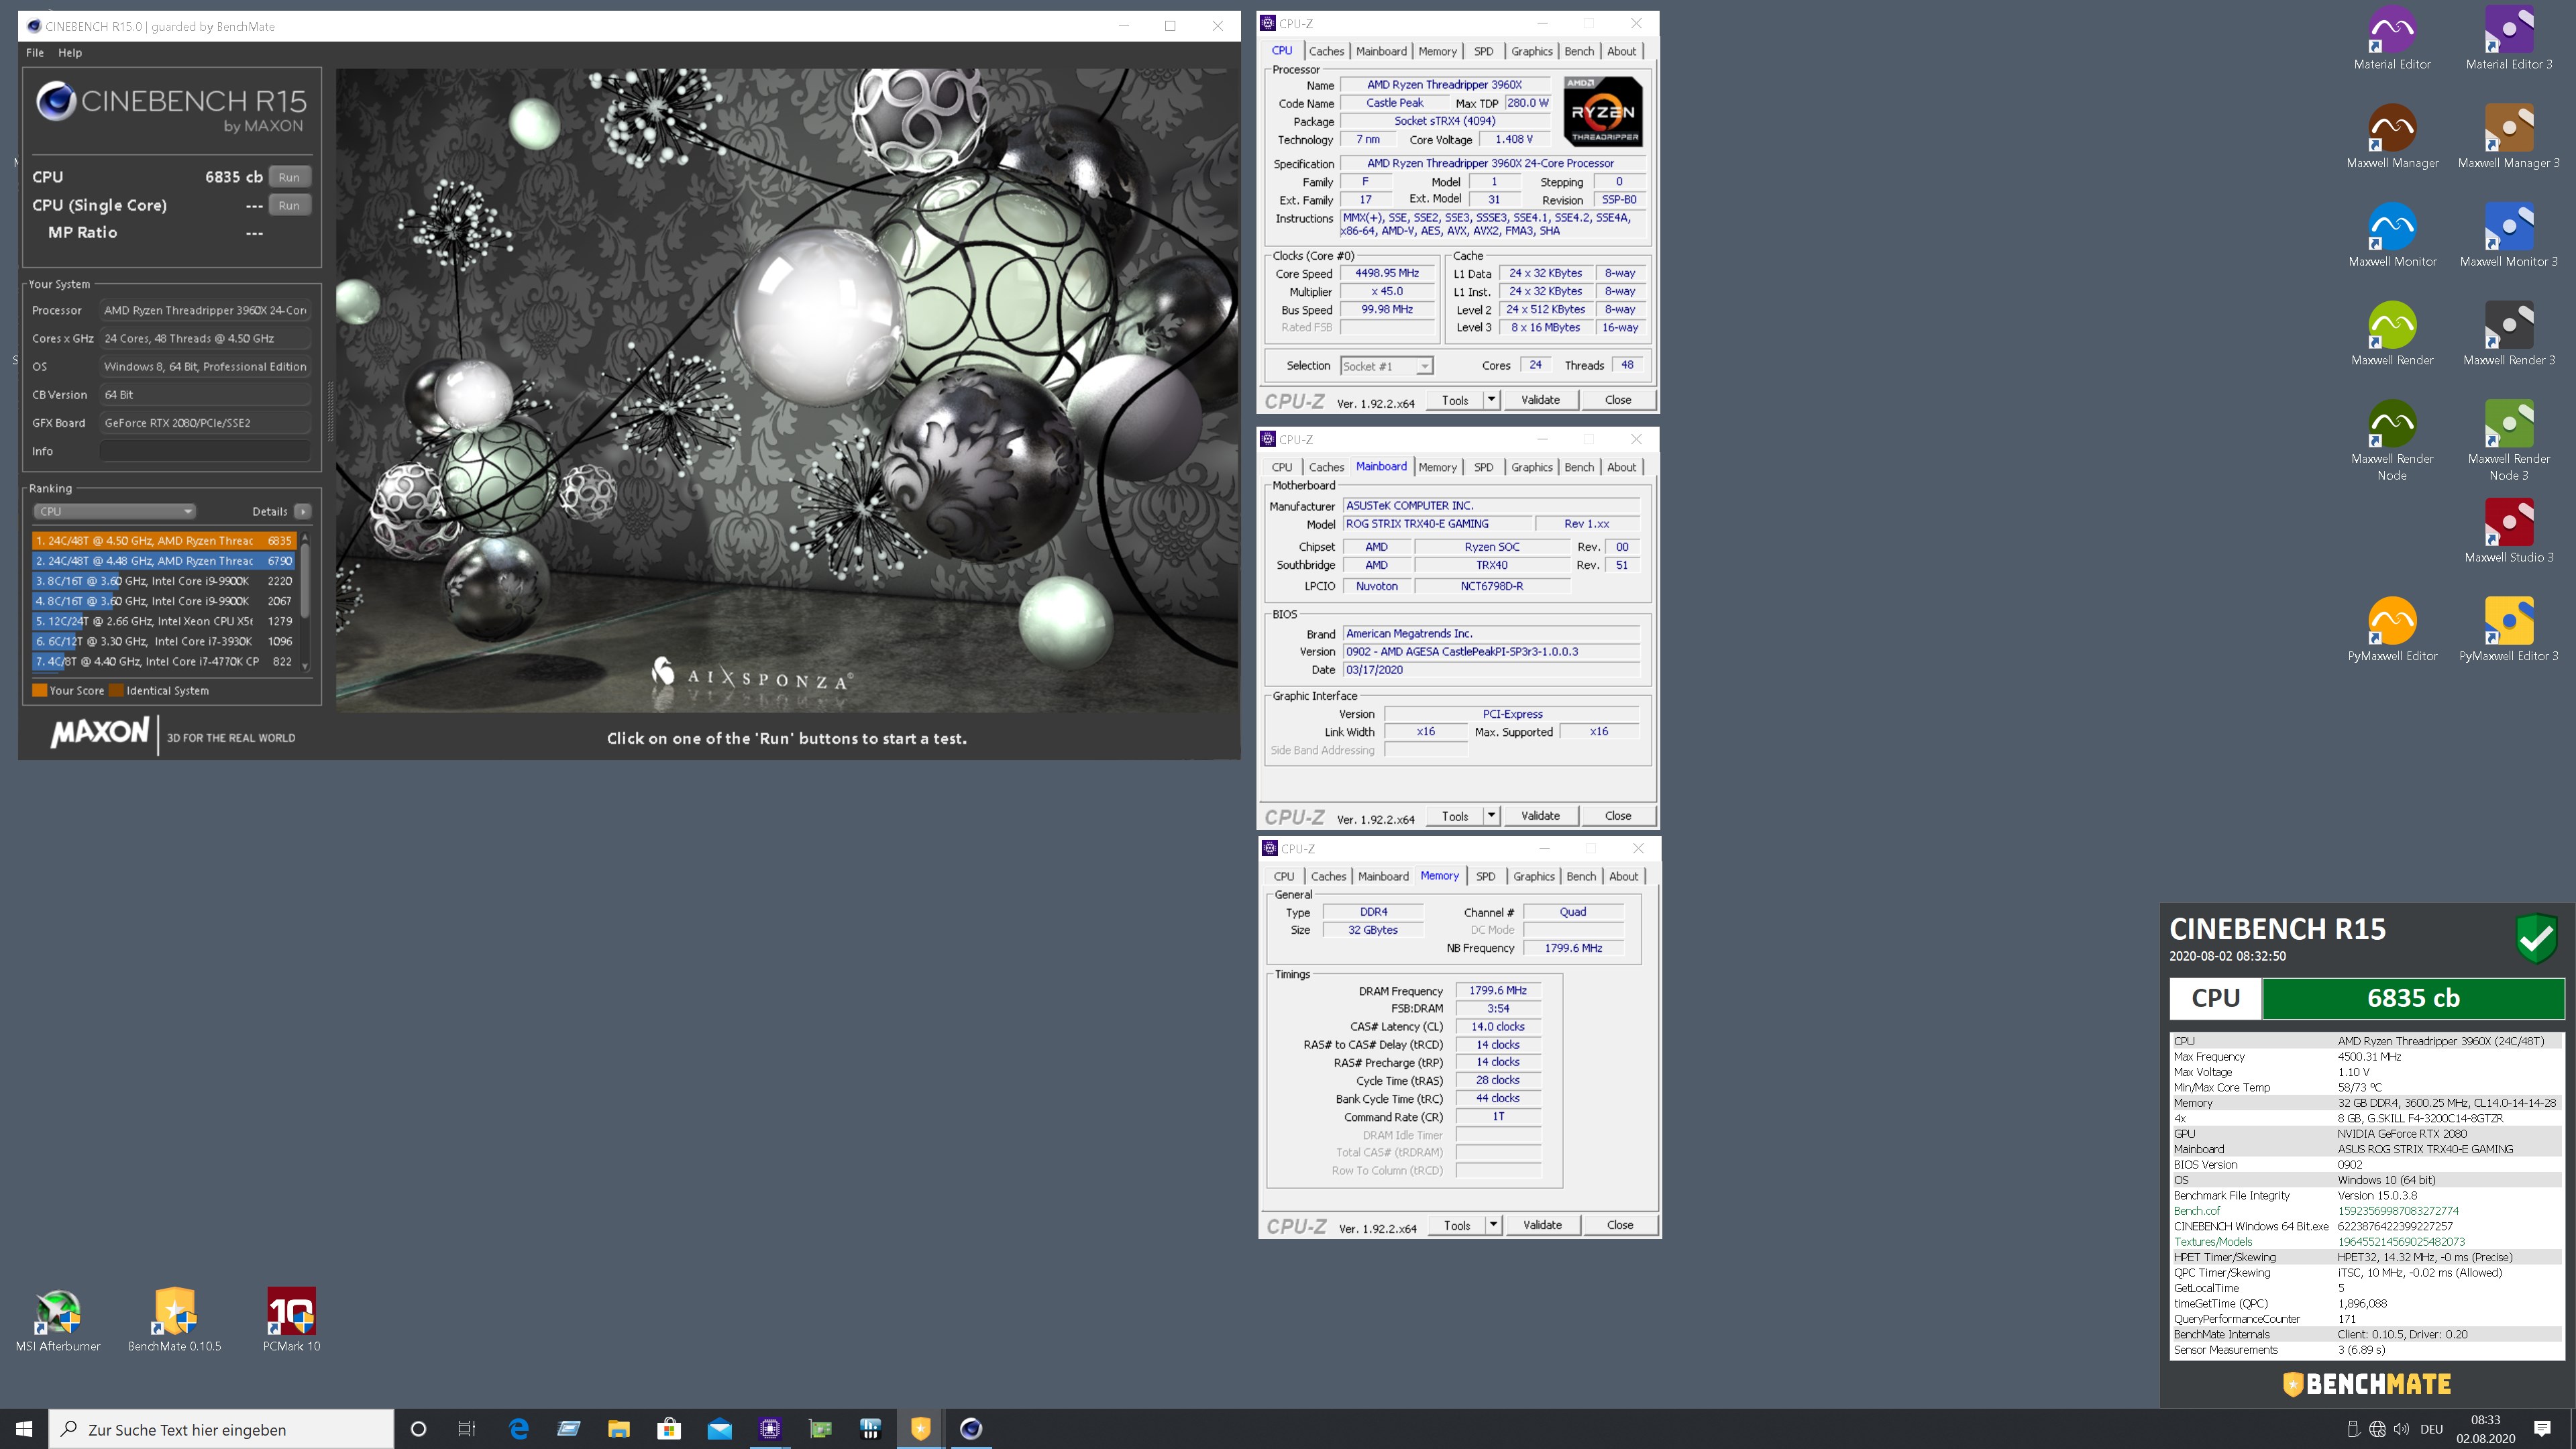Launch Maxwell Manager 3 desktop icon
Image resolution: width=2576 pixels, height=1449 pixels.
pyautogui.click(x=2508, y=136)
